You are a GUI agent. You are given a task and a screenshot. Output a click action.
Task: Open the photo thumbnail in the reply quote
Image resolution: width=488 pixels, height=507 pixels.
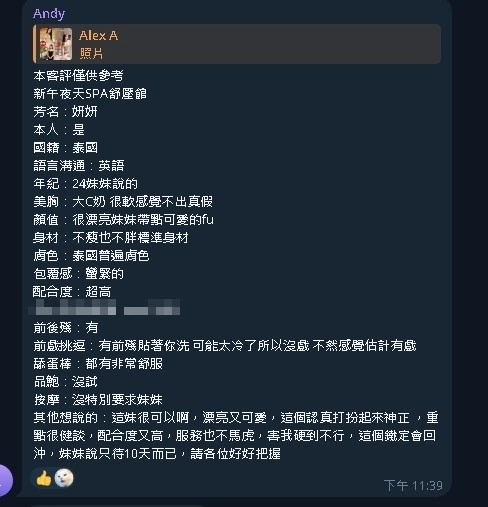(x=56, y=44)
